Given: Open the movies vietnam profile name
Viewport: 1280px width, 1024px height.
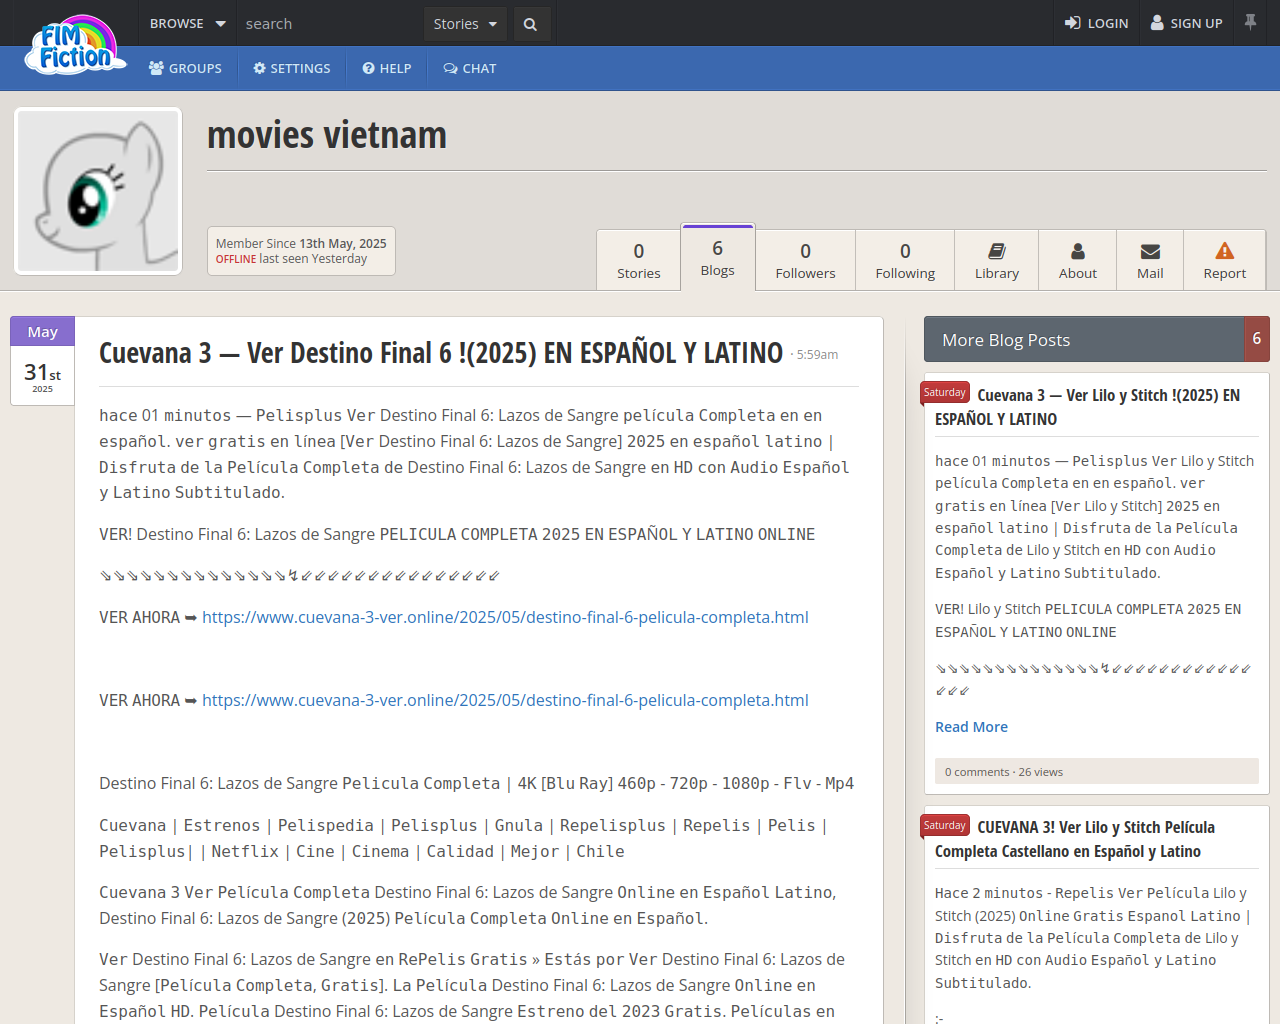Looking at the screenshot, I should [x=327, y=135].
